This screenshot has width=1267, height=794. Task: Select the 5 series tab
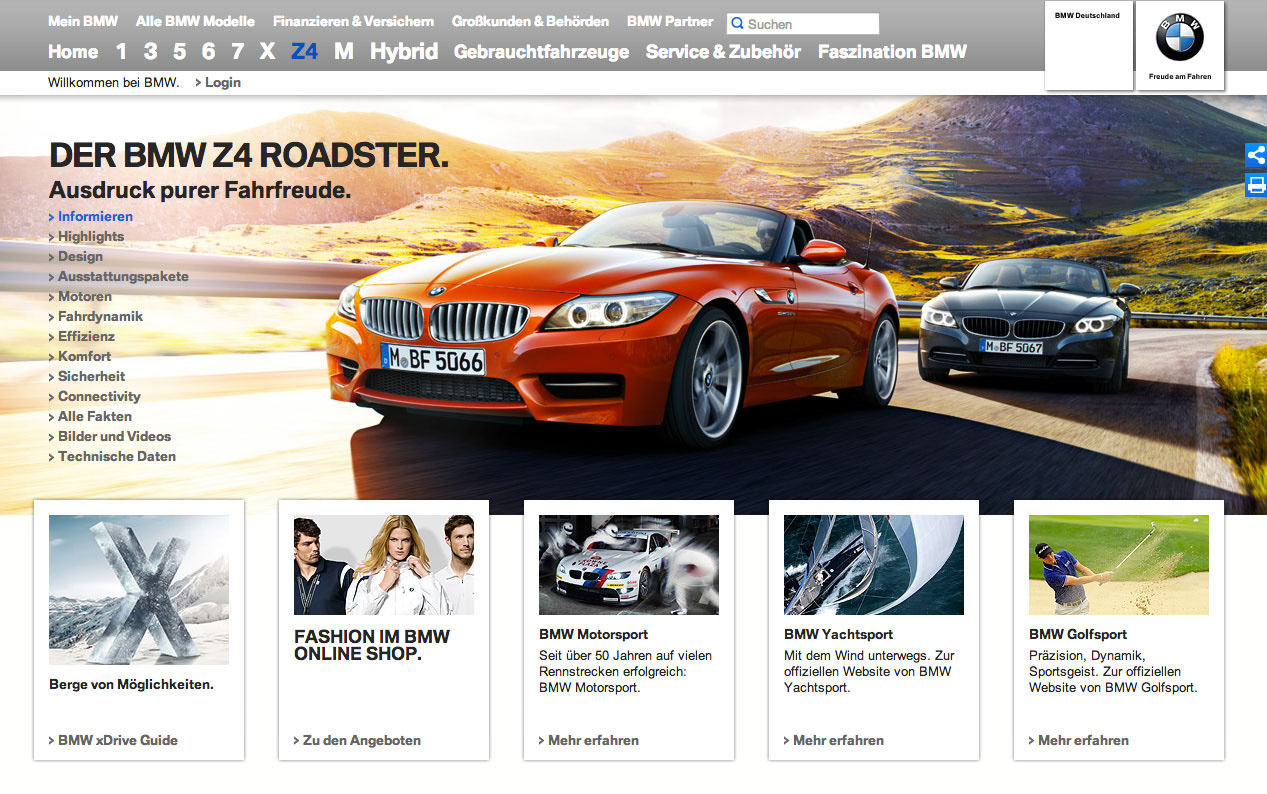tap(179, 51)
